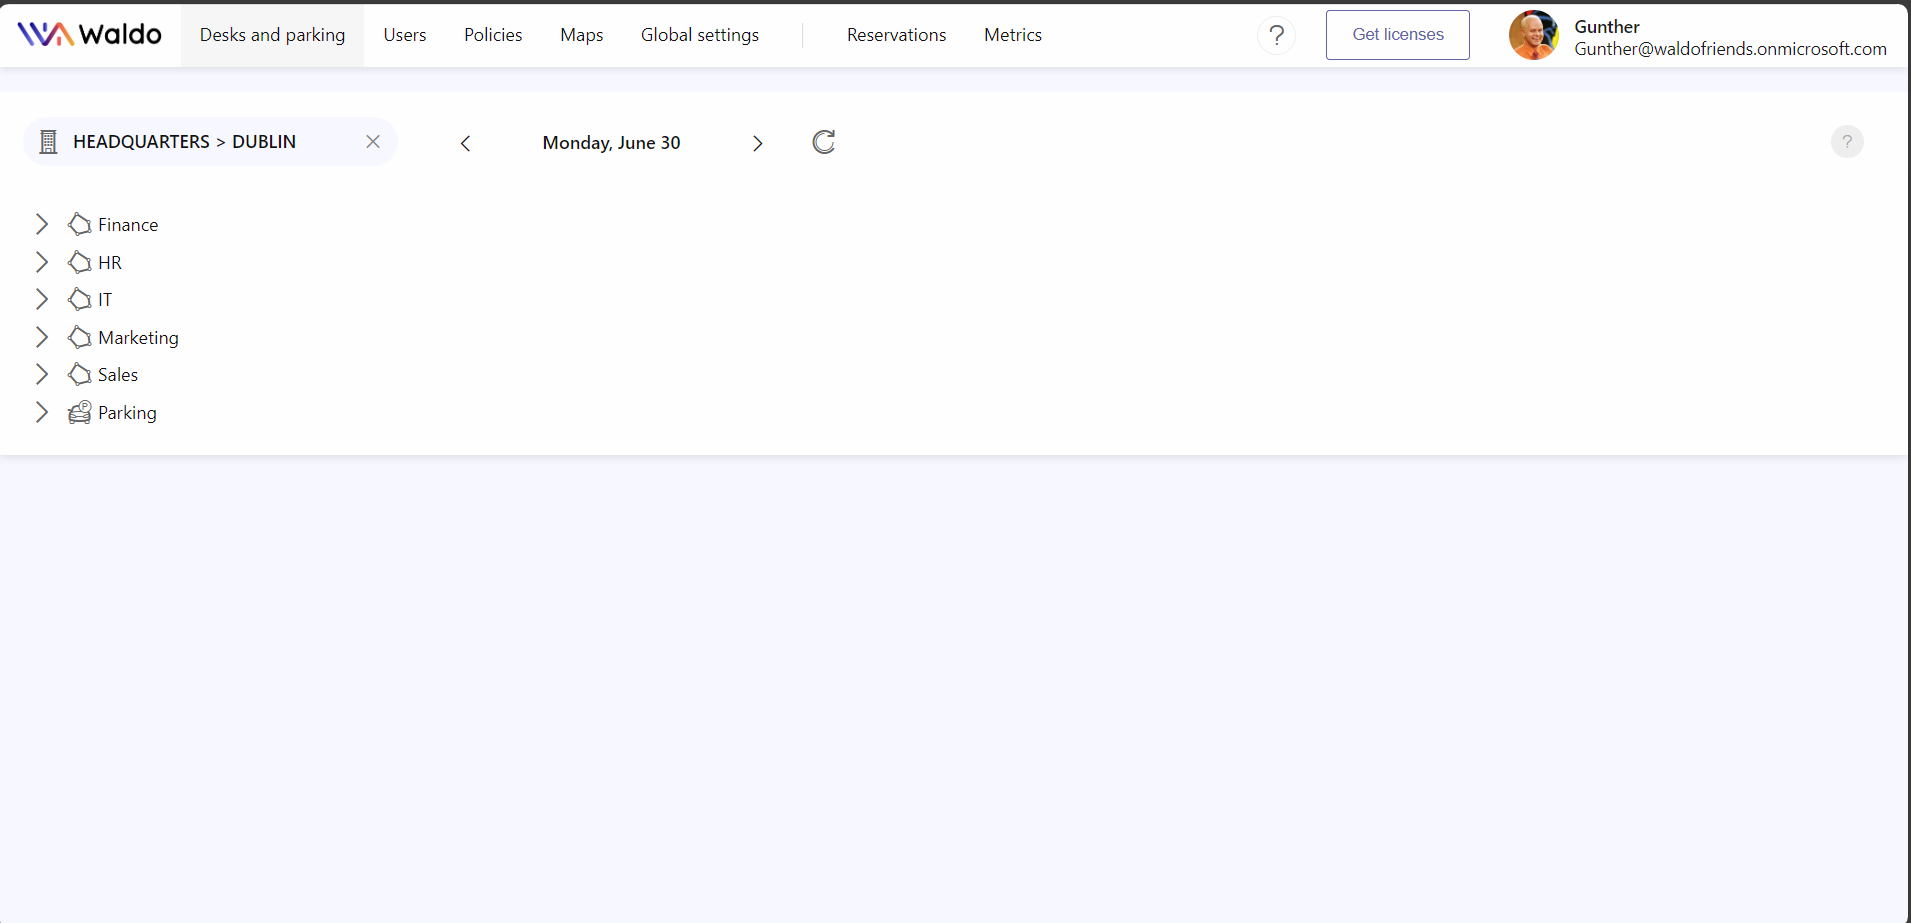
Task: Go to the Metrics section
Action: tap(1013, 34)
